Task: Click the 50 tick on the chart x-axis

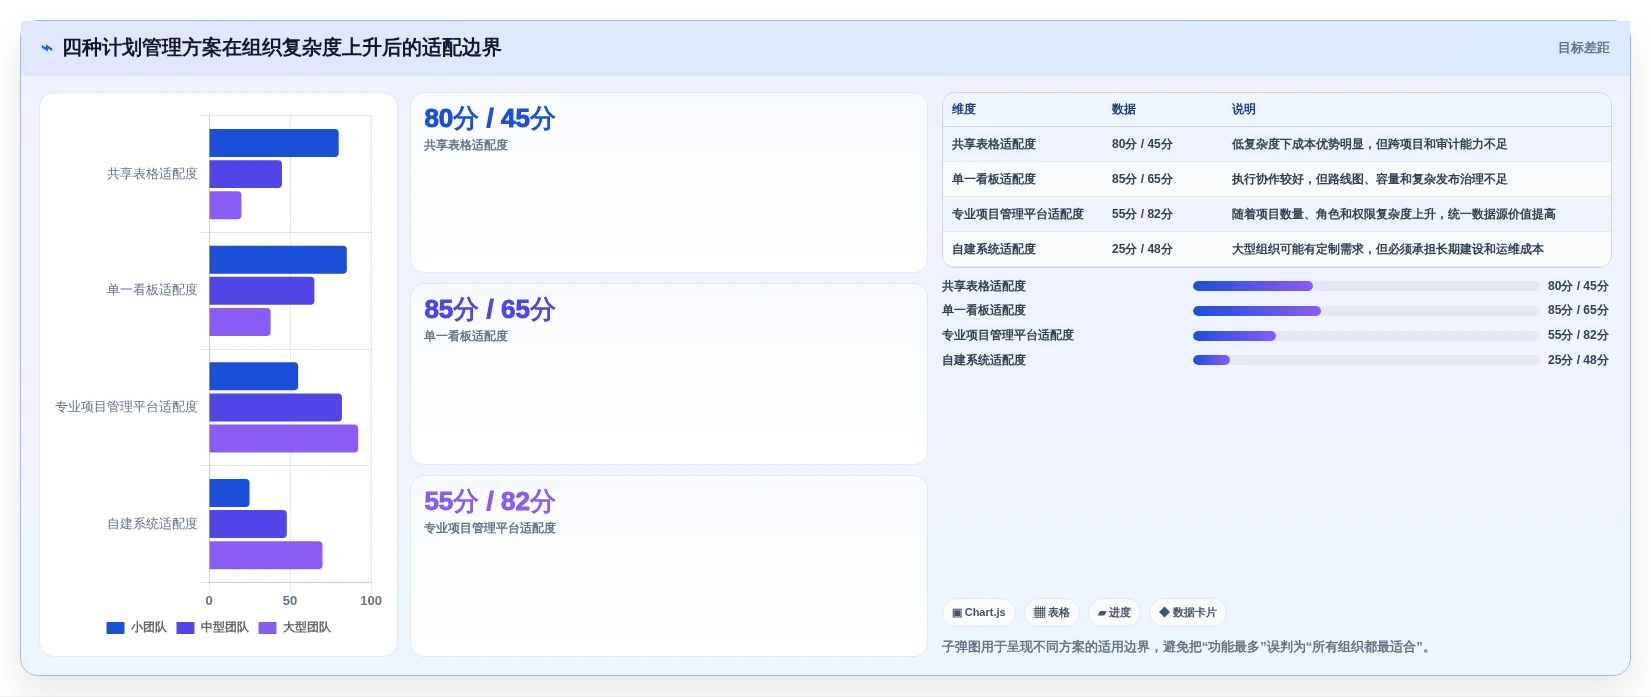Action: [x=290, y=601]
